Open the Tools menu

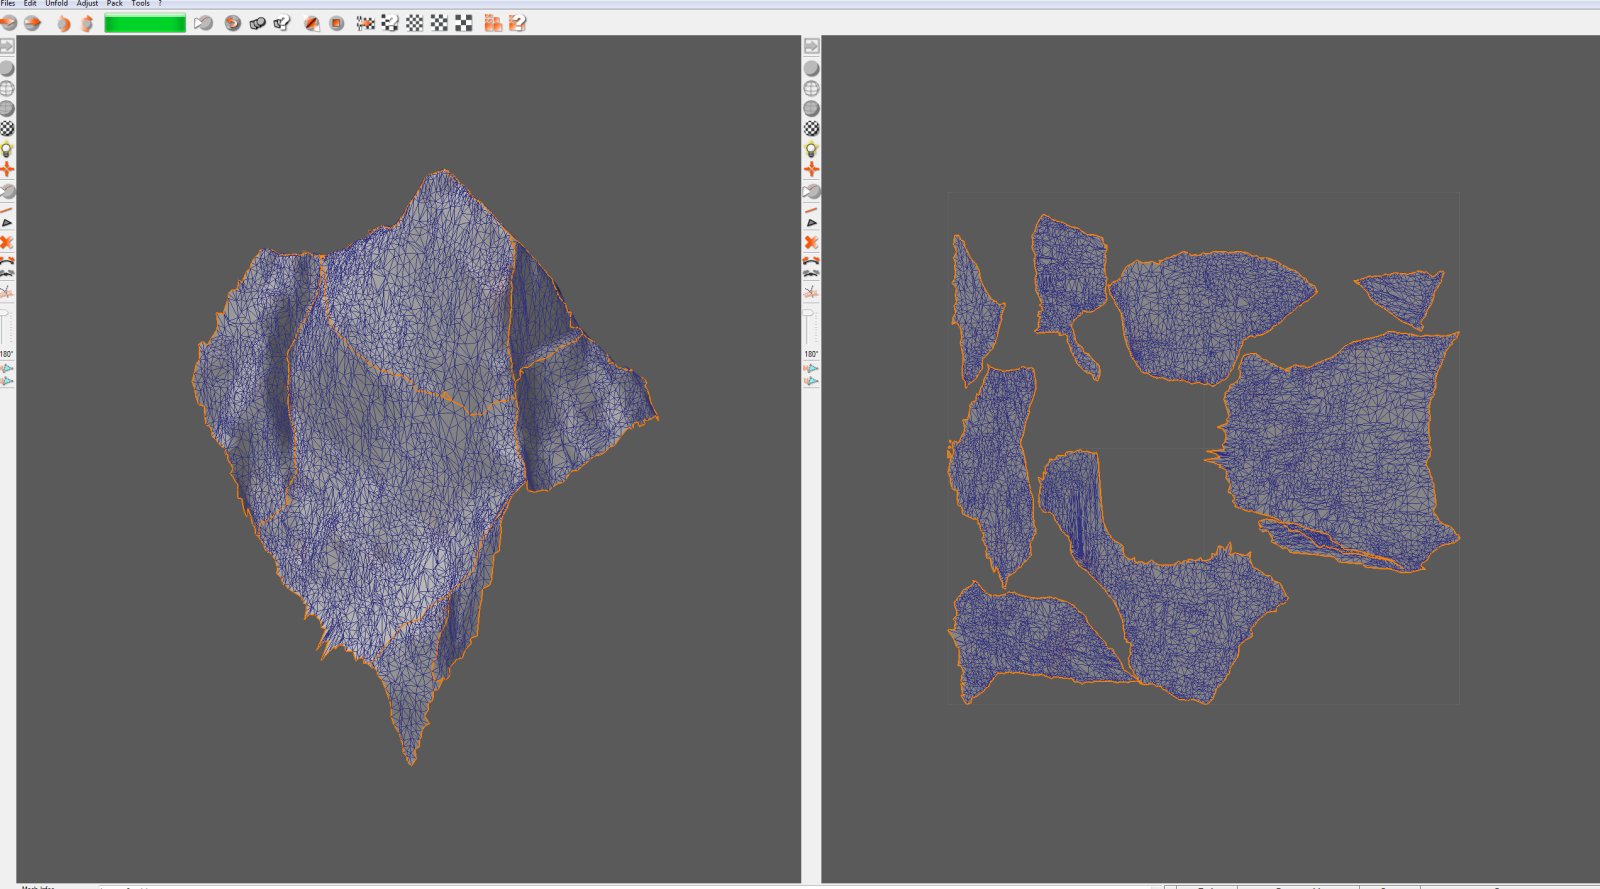[x=140, y=4]
